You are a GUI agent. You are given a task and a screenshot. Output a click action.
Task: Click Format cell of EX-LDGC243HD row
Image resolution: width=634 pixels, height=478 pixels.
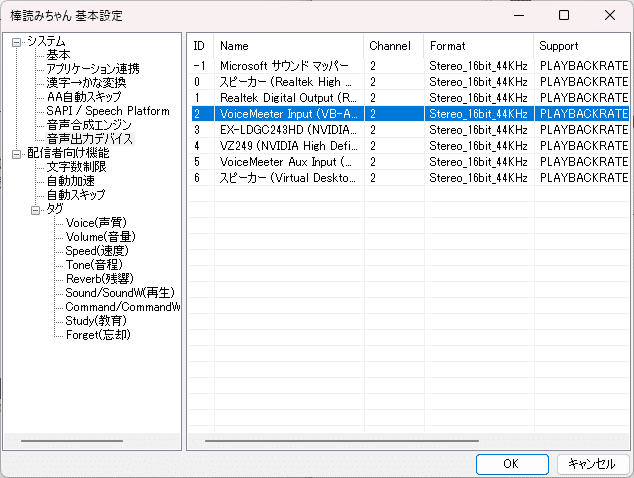tap(479, 129)
